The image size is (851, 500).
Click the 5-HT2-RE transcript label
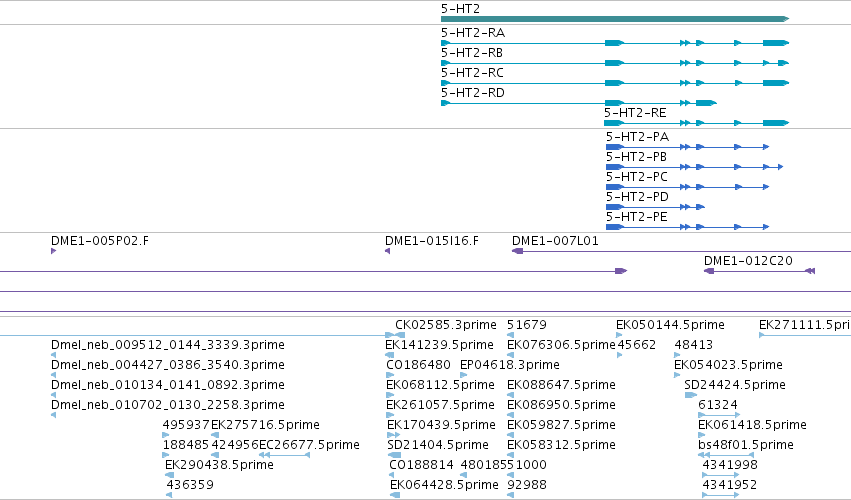click(x=635, y=113)
